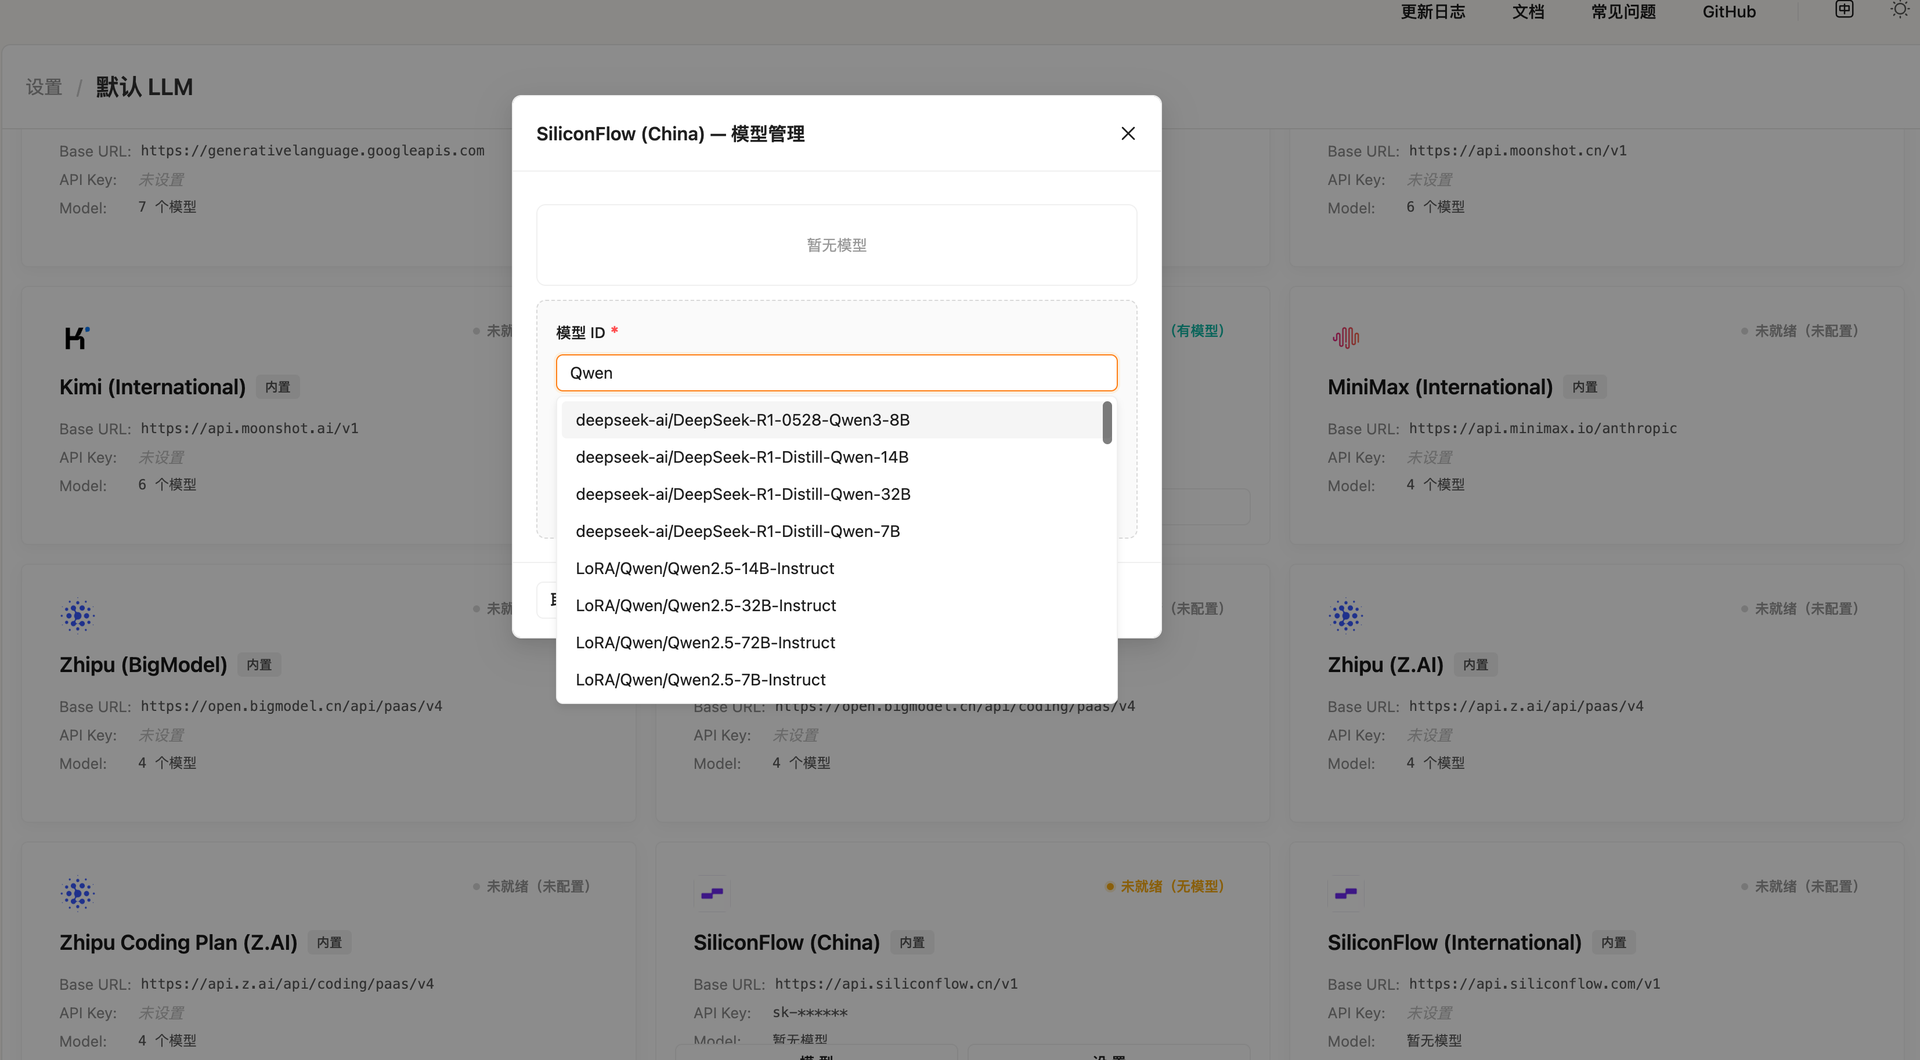
Task: Choose LoRA/Qwen/Qwen2.5-14B-Instruct model
Action: coord(831,568)
